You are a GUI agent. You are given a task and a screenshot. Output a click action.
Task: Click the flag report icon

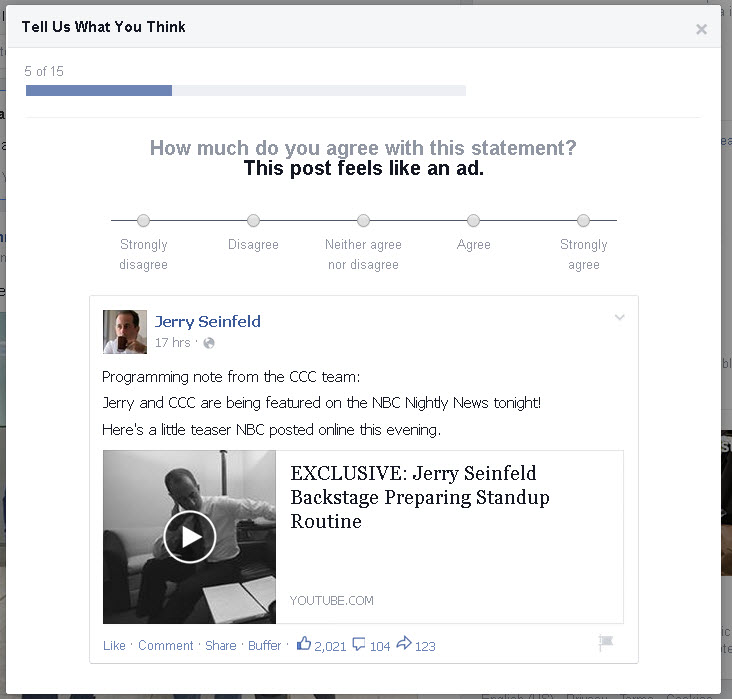[605, 643]
